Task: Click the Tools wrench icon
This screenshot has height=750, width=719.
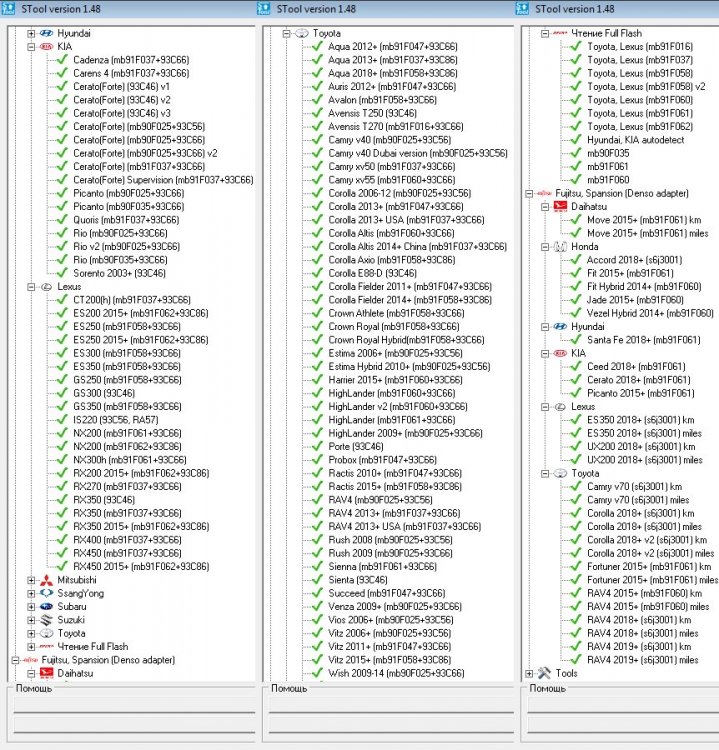Action: 544,673
